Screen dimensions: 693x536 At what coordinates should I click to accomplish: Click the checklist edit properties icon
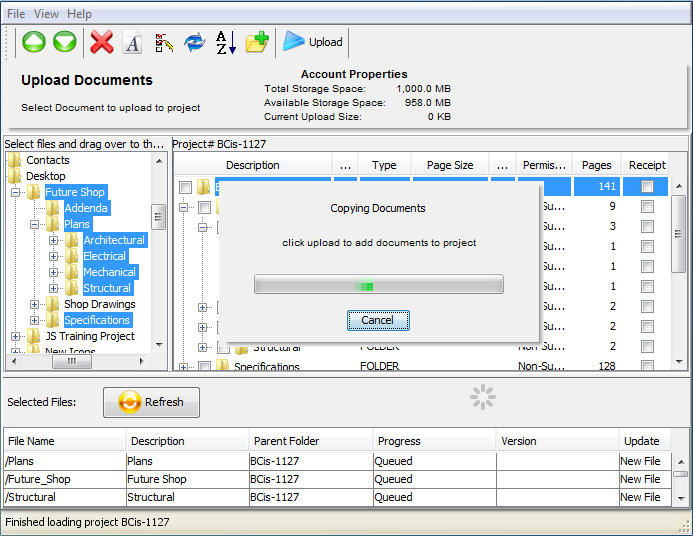tap(164, 42)
